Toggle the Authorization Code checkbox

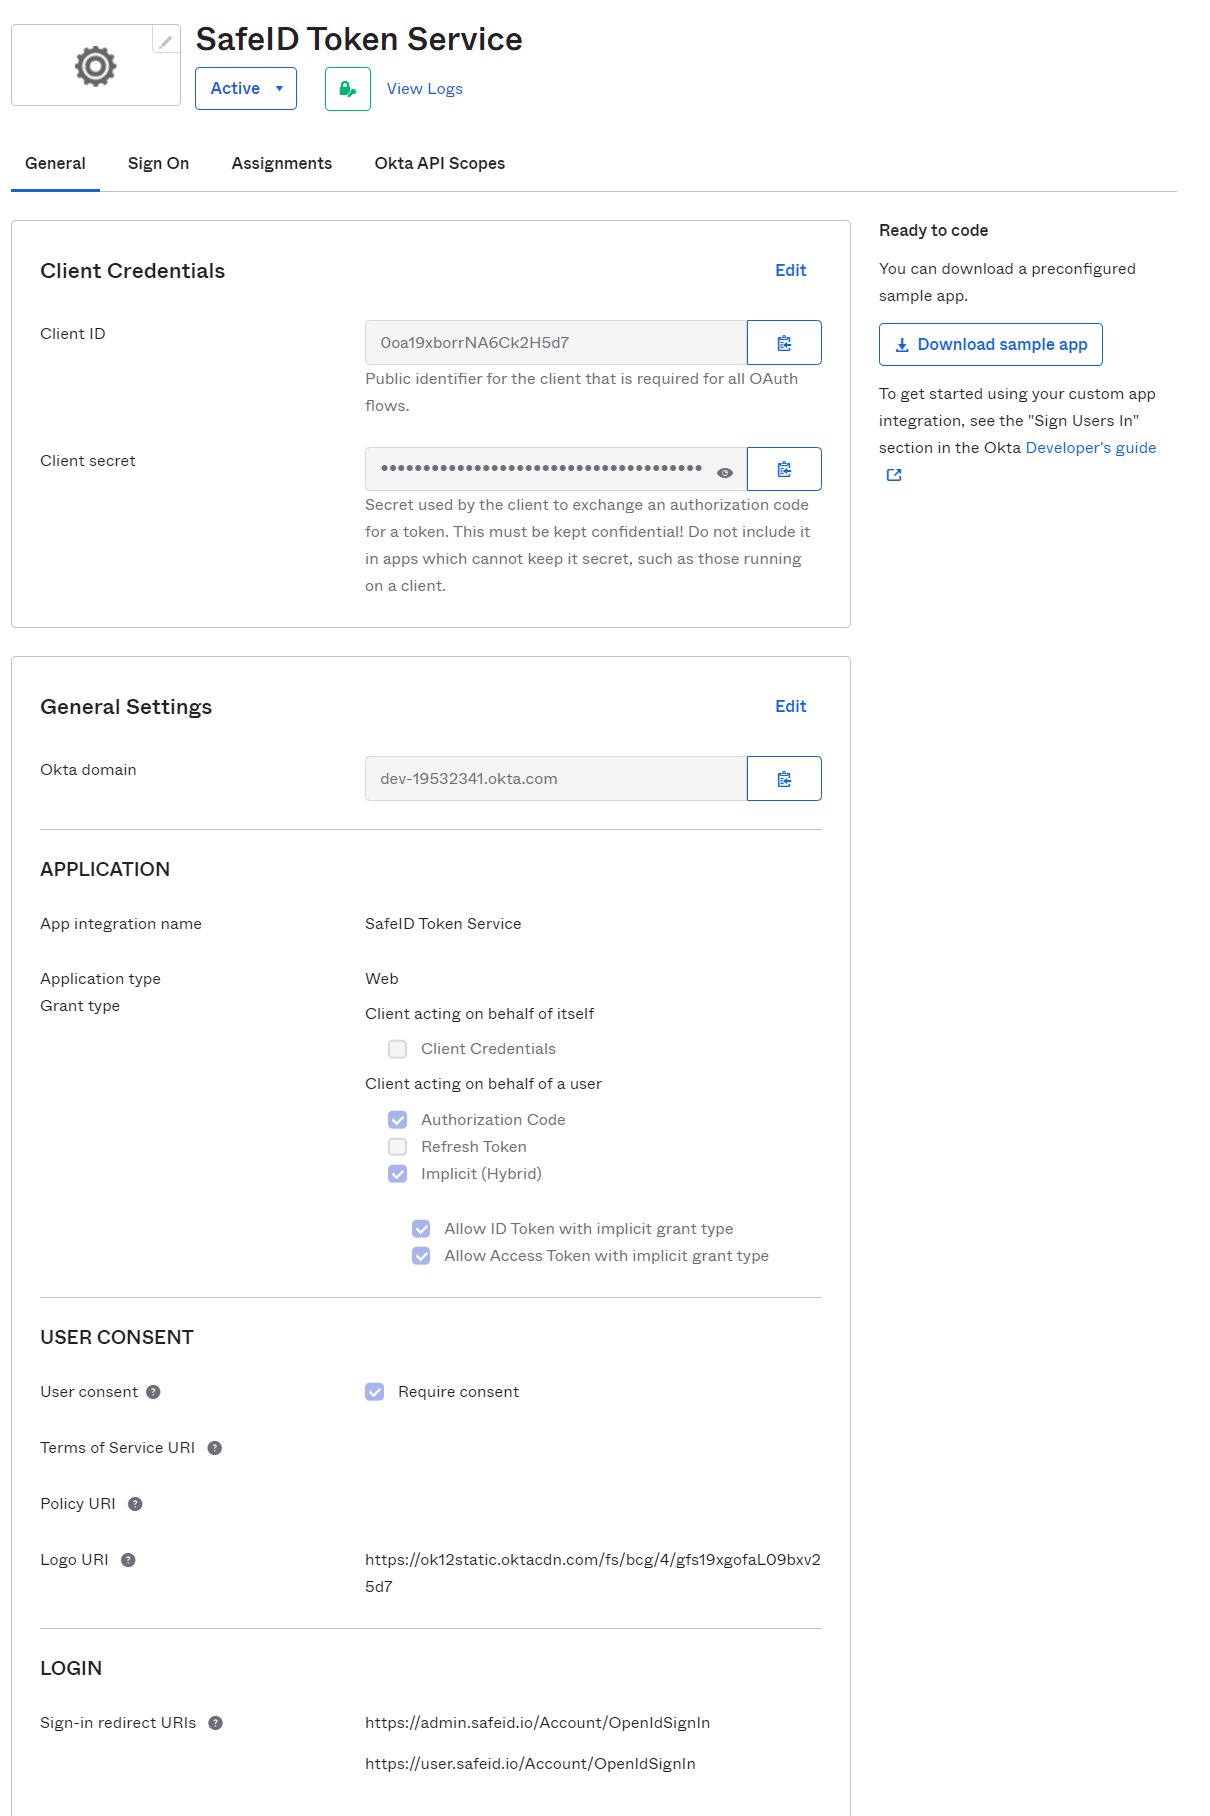[398, 1120]
